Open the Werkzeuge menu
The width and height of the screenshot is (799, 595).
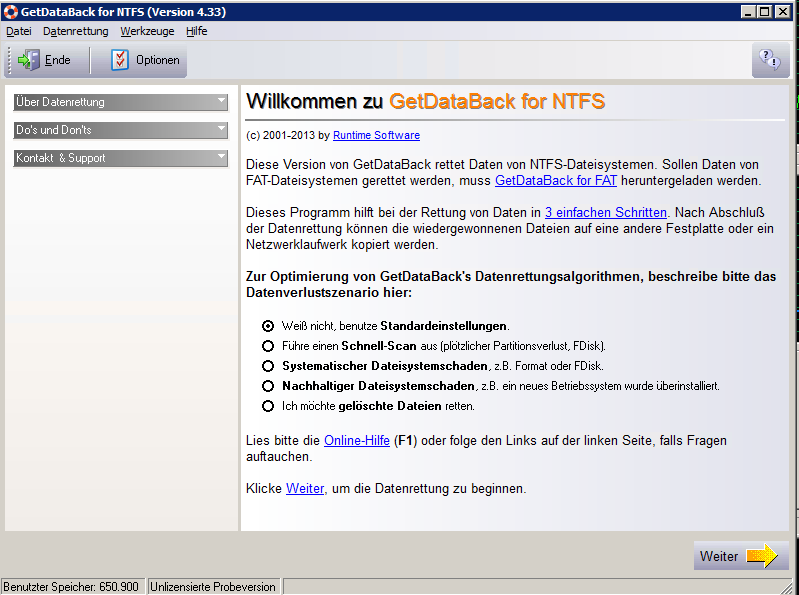point(147,31)
